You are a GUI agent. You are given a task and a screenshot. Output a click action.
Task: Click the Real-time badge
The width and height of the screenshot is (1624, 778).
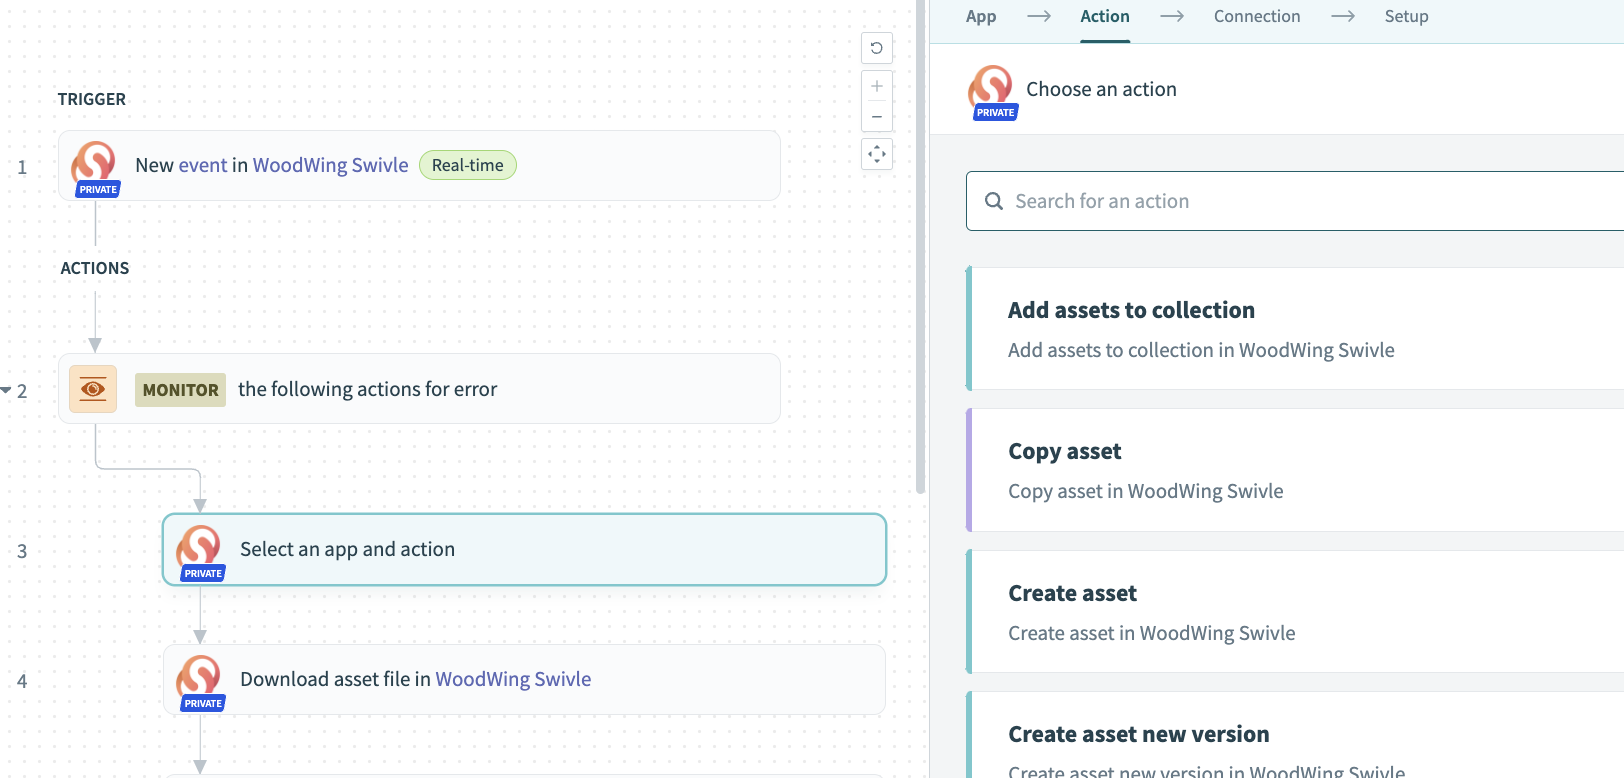(468, 165)
